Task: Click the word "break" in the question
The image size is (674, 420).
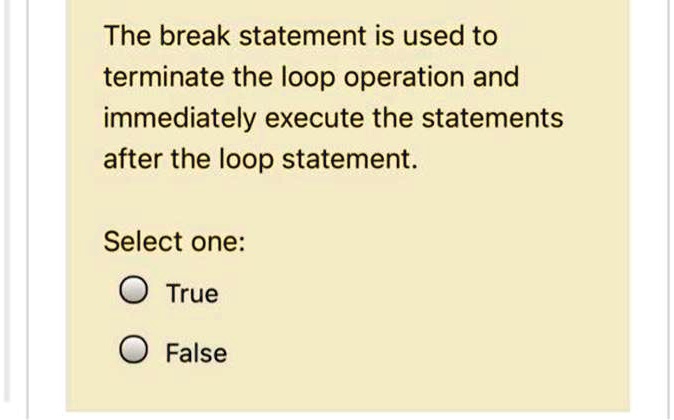Action: [187, 37]
